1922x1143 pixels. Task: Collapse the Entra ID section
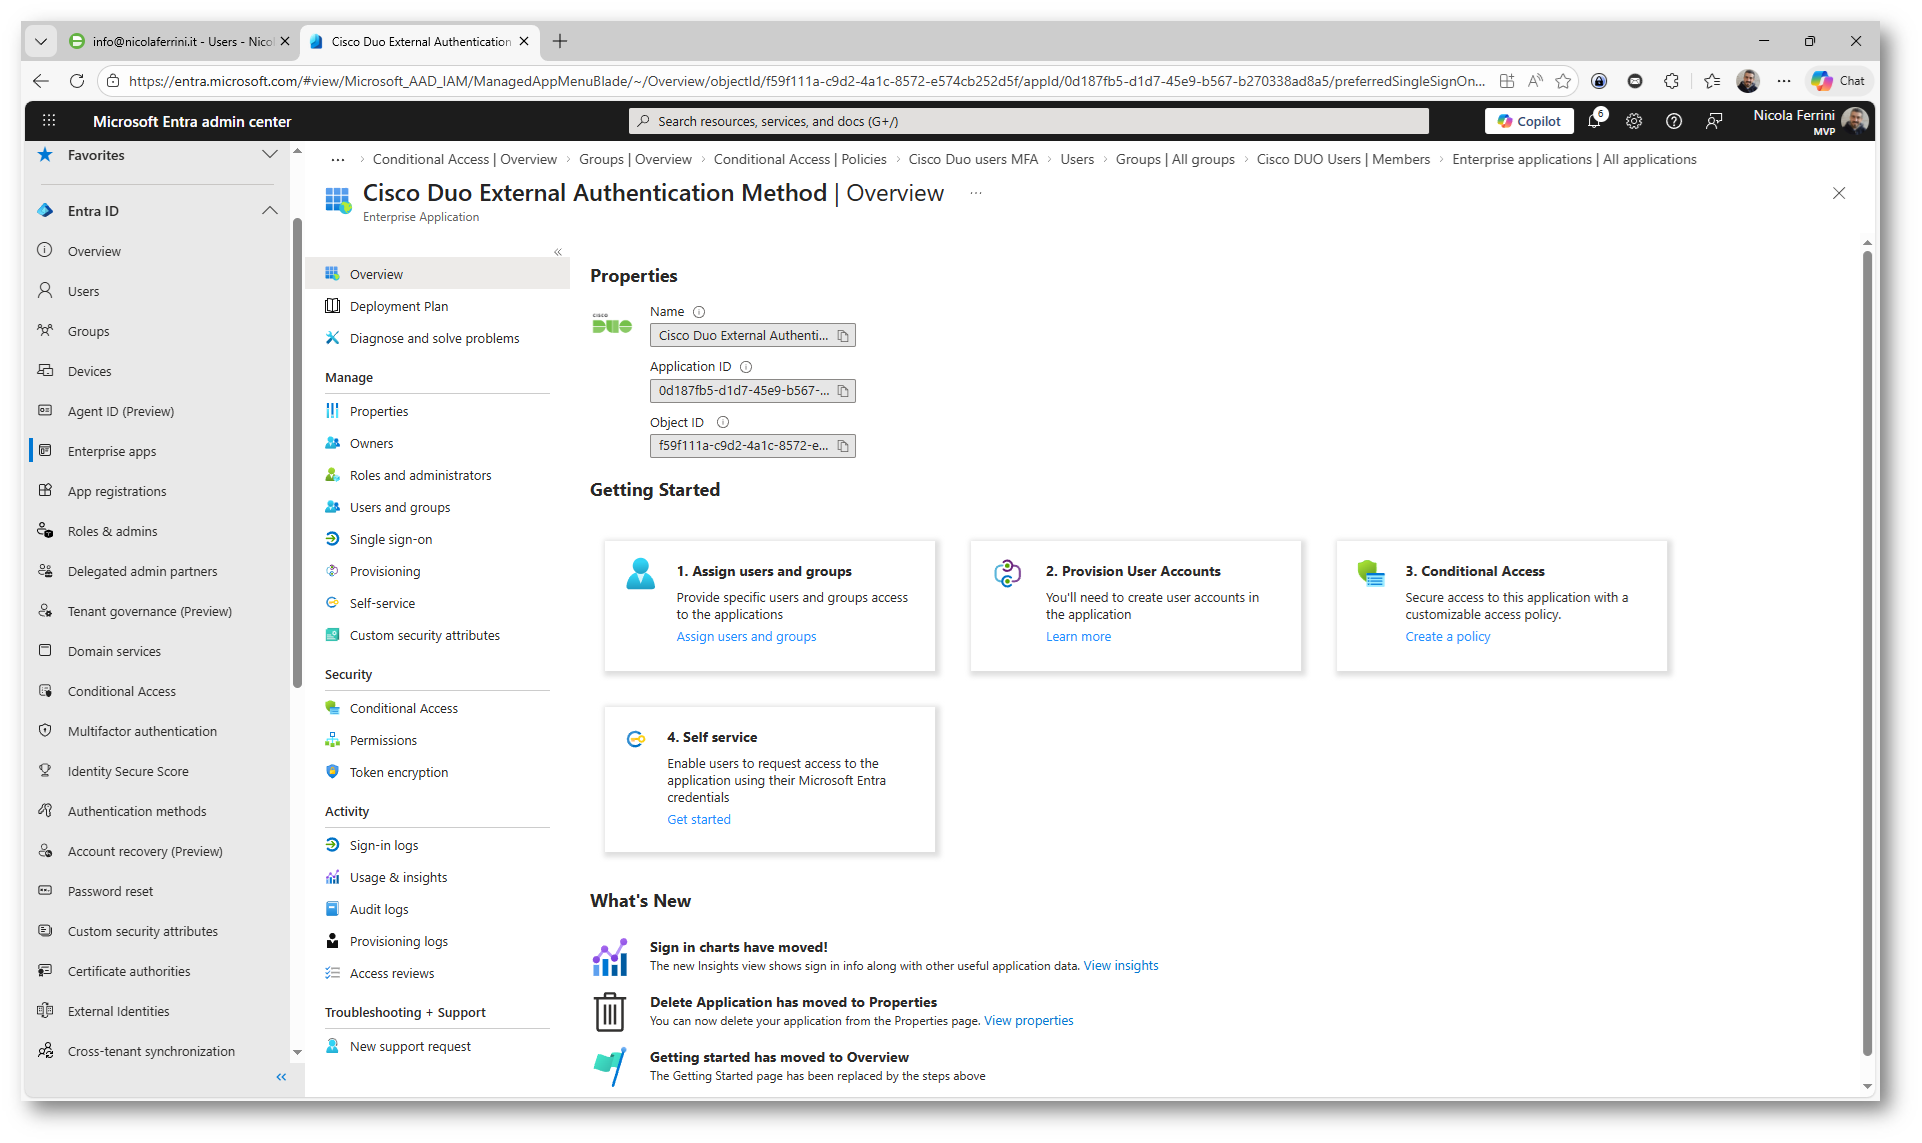coord(269,211)
